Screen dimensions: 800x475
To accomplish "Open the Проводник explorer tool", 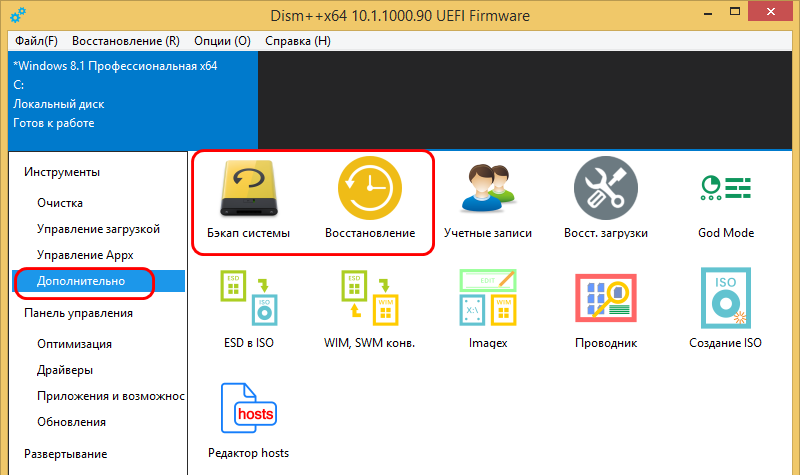I will pyautogui.click(x=606, y=310).
